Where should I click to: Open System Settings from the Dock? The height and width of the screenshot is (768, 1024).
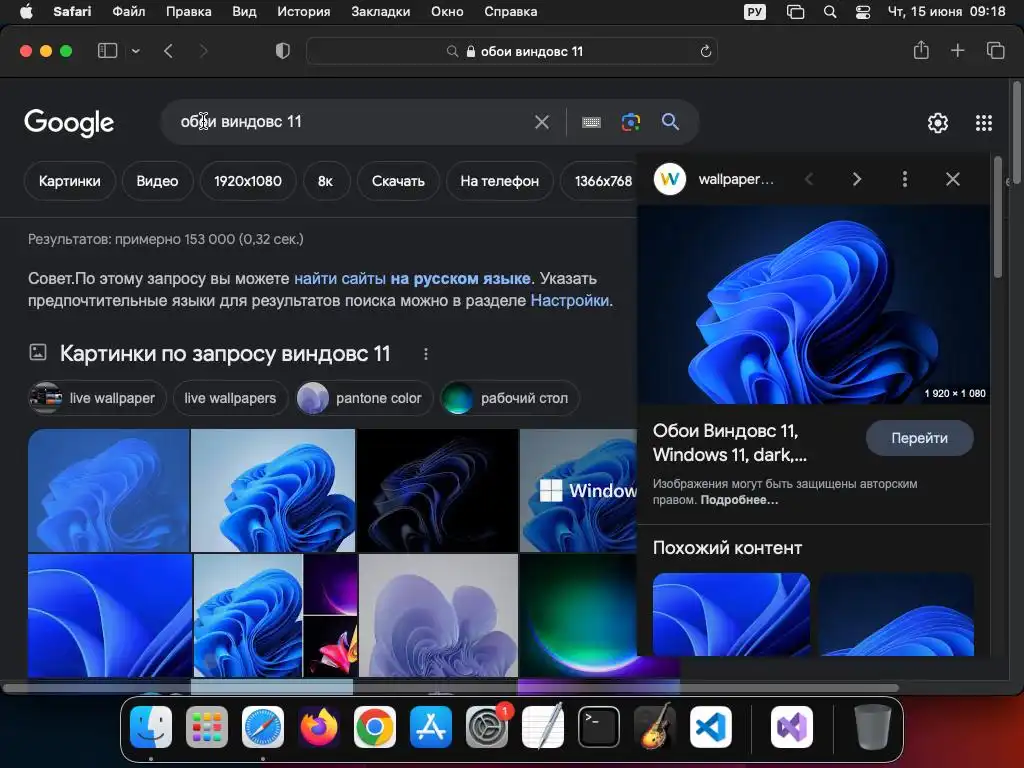[487, 727]
